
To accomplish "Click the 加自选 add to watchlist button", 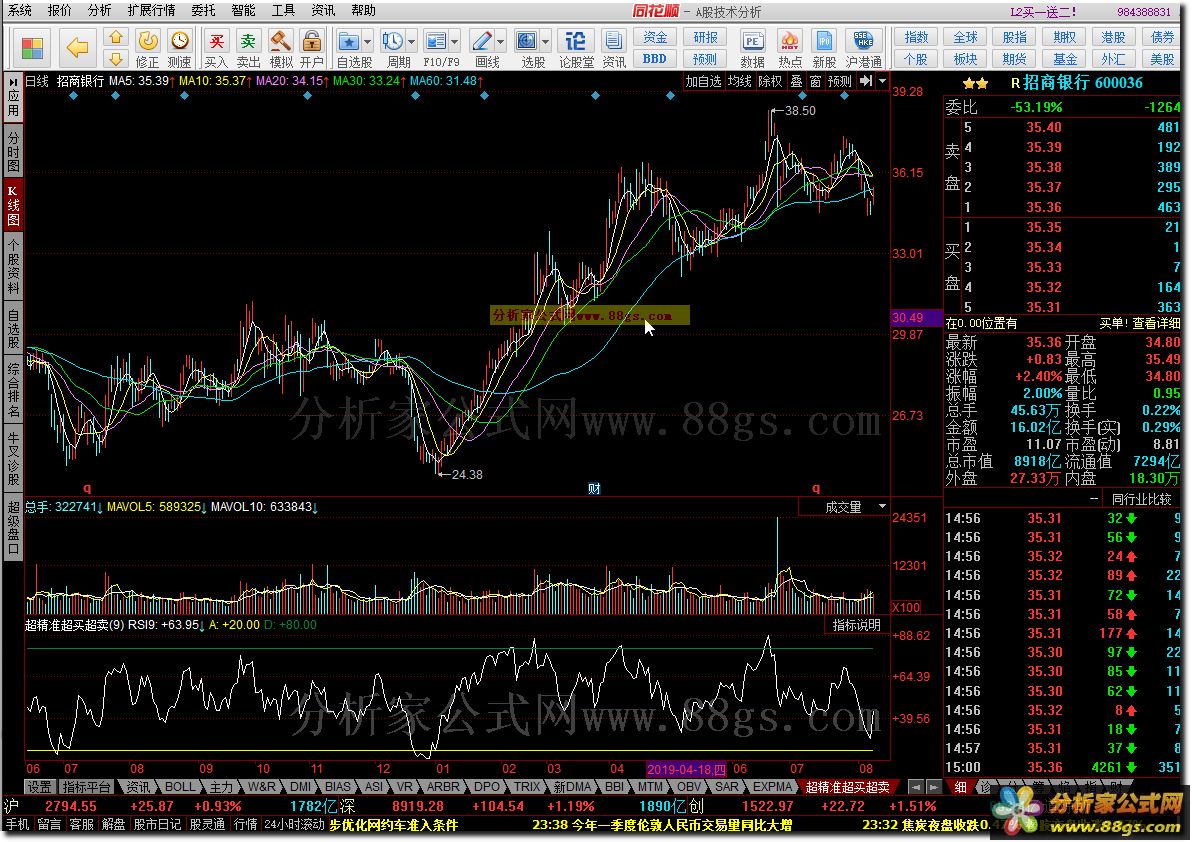I will pos(703,81).
